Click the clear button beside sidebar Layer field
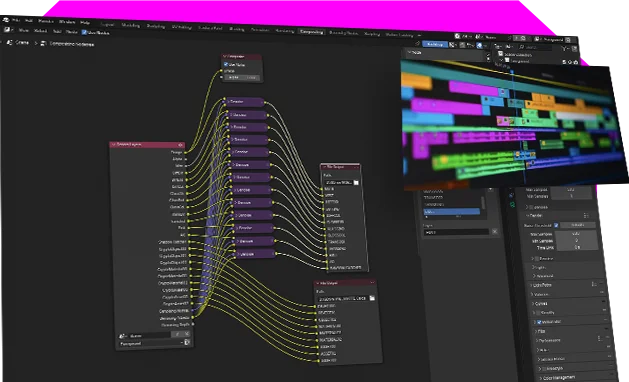 (495, 231)
